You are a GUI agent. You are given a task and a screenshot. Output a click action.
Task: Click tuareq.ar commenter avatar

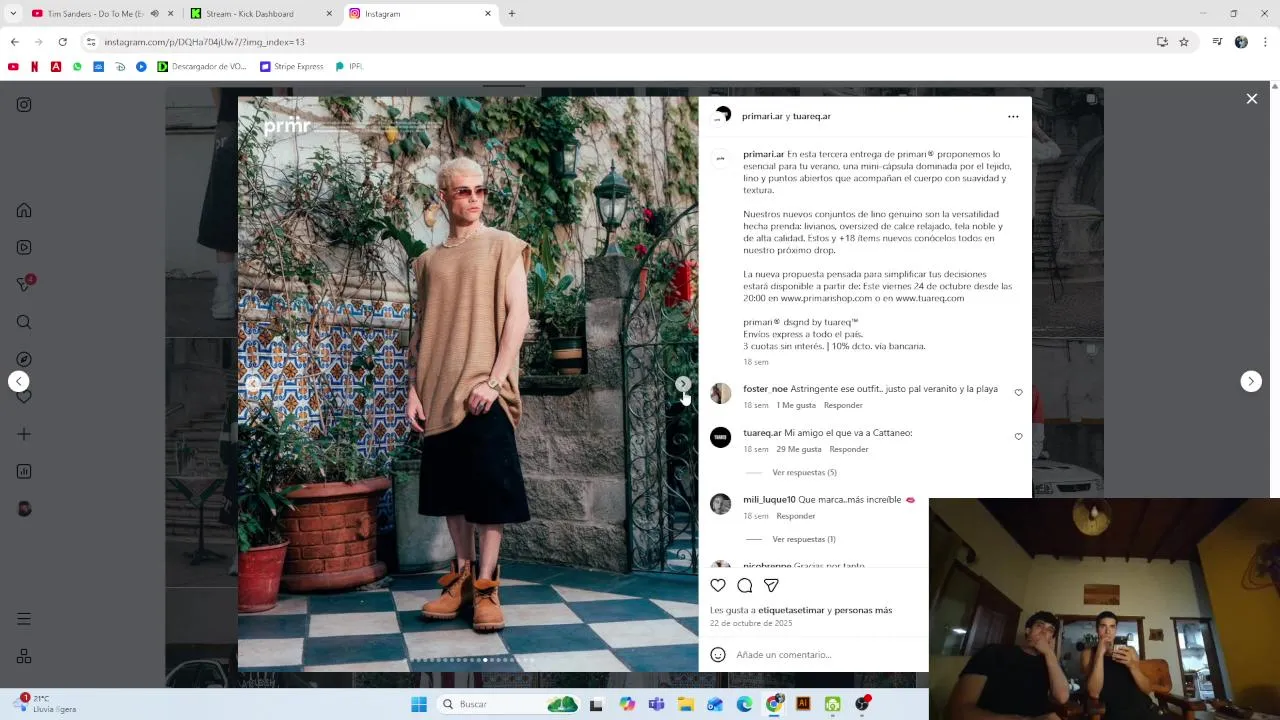tap(721, 437)
